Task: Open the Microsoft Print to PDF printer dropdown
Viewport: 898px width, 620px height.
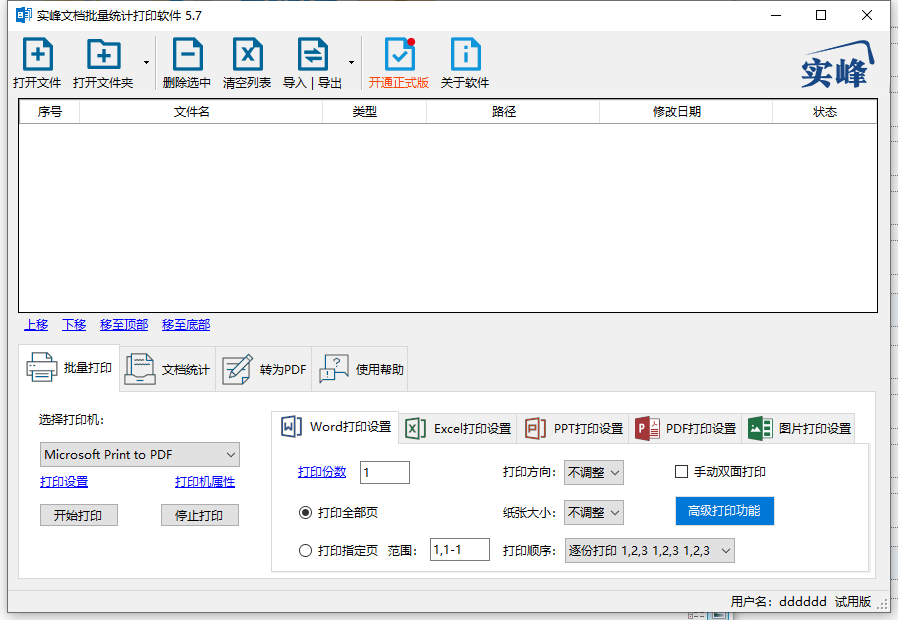Action: 140,455
